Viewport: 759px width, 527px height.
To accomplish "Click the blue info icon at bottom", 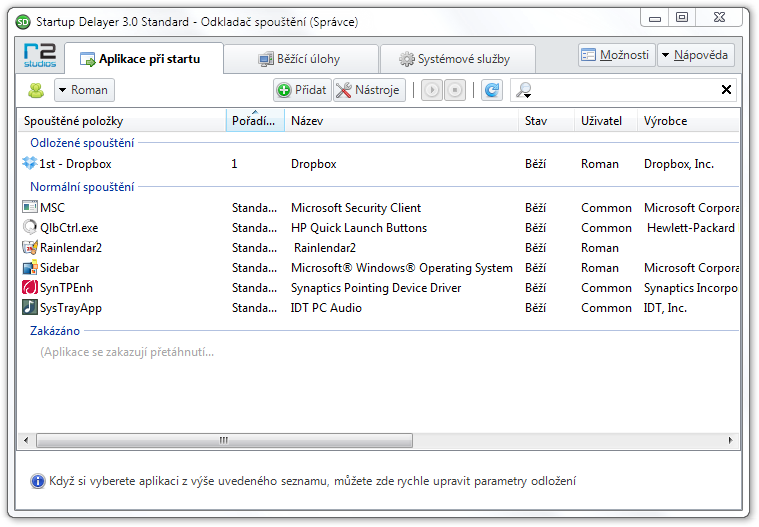I will (x=38, y=481).
